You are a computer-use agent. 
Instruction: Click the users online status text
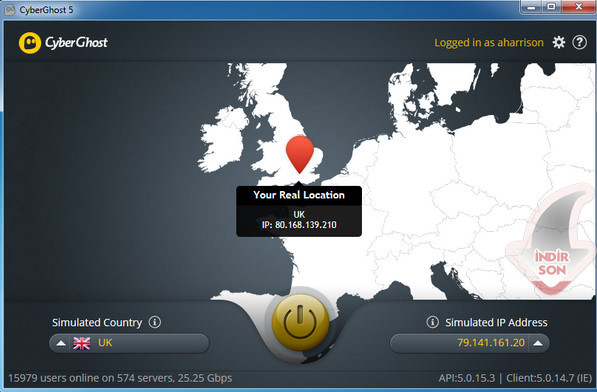[120, 378]
